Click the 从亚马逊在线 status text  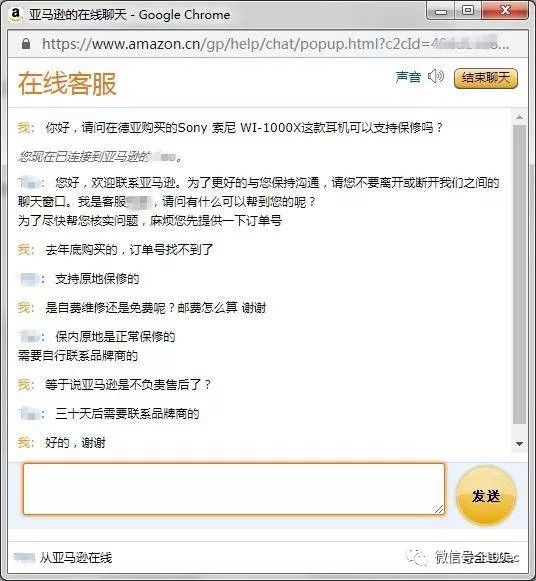coord(76,557)
